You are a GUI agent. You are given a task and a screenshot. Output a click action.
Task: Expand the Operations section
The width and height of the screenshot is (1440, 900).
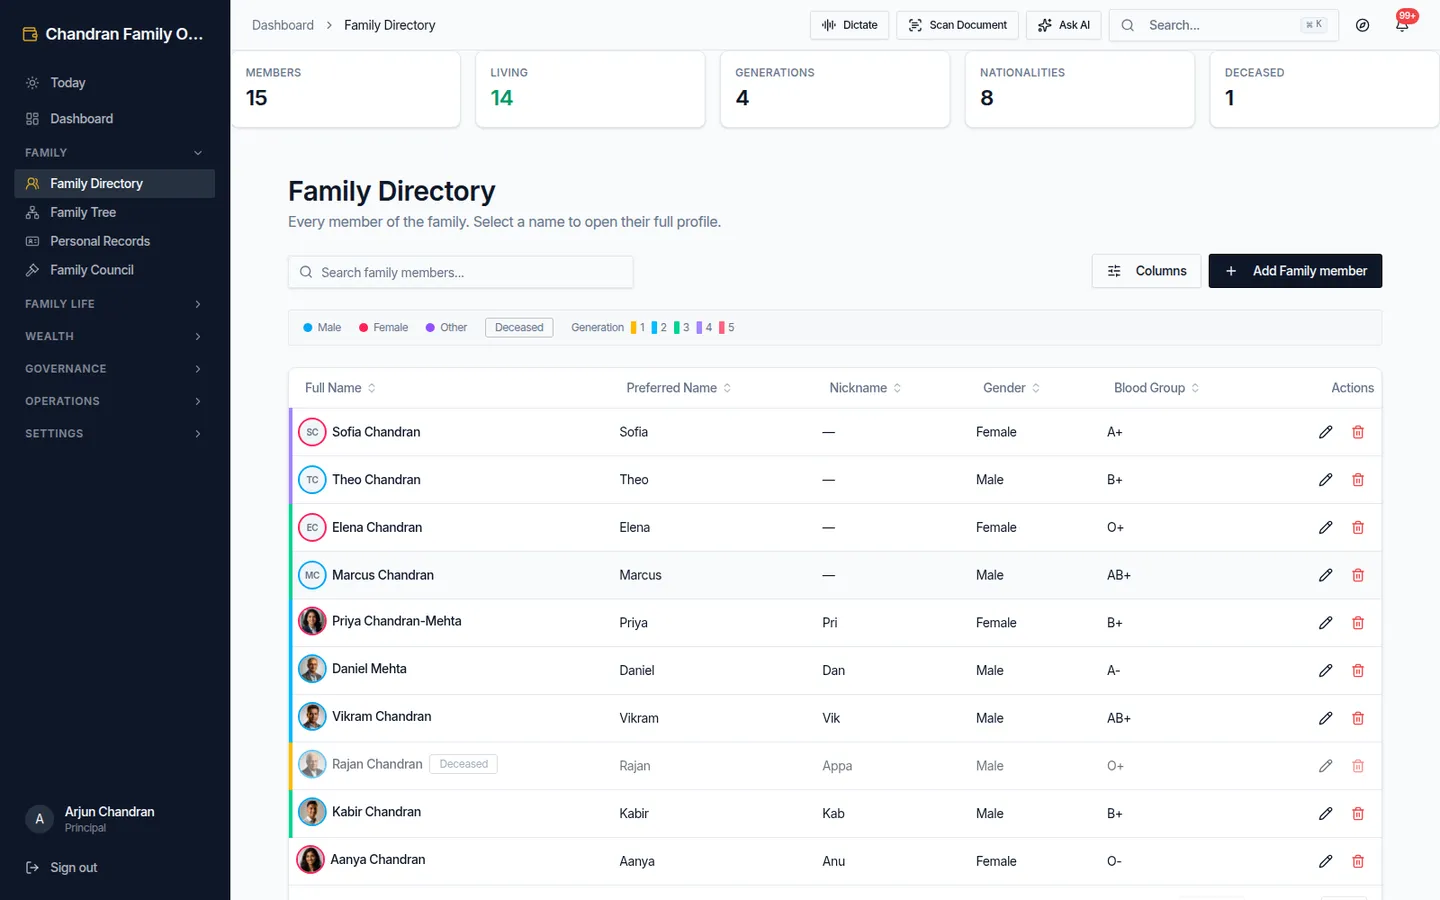point(114,401)
